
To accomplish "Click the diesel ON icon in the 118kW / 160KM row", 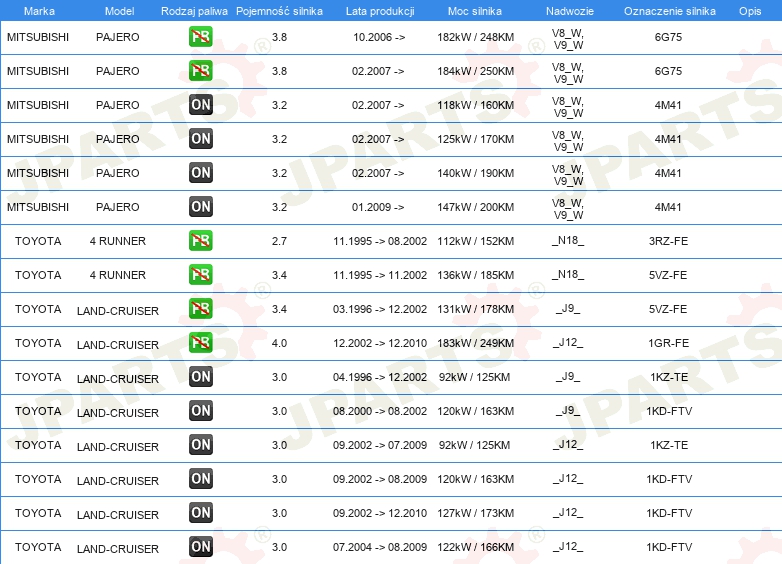I will pos(200,105).
